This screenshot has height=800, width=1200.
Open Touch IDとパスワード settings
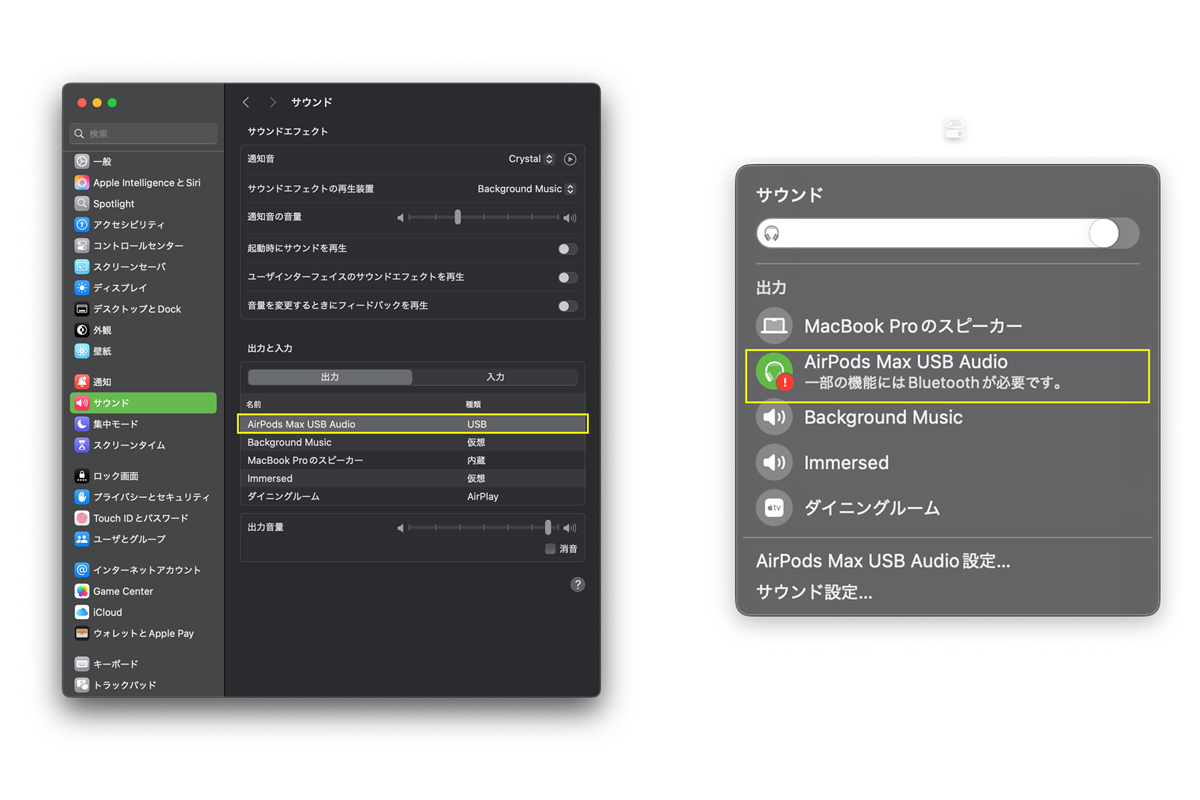pyautogui.click(x=143, y=518)
